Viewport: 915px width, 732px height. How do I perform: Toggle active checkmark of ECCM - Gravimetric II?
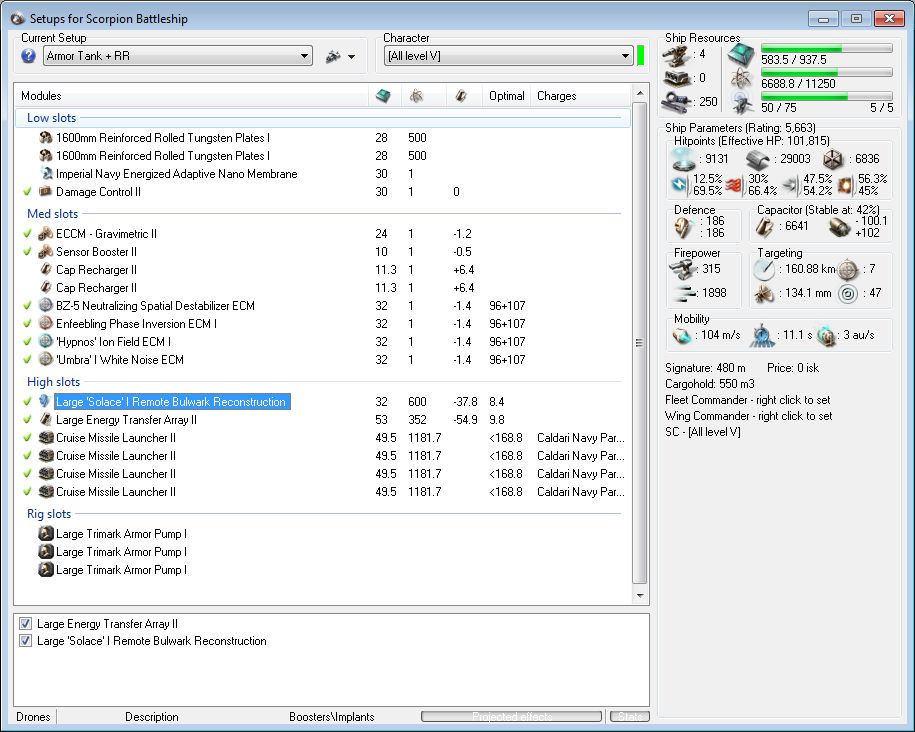point(27,233)
